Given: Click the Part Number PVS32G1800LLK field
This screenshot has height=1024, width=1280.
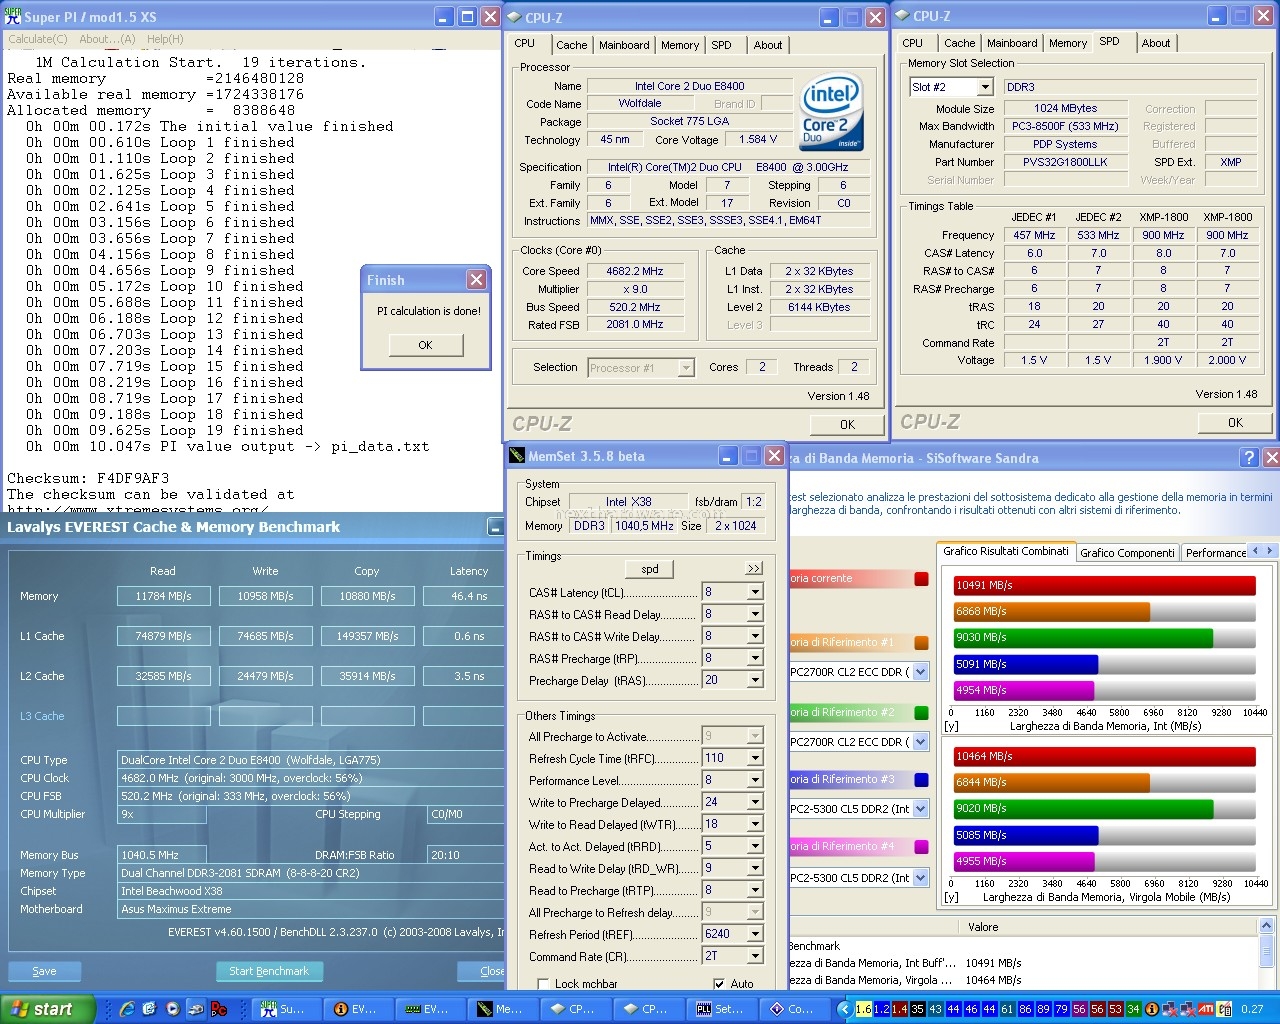Looking at the screenshot, I should [x=1065, y=162].
